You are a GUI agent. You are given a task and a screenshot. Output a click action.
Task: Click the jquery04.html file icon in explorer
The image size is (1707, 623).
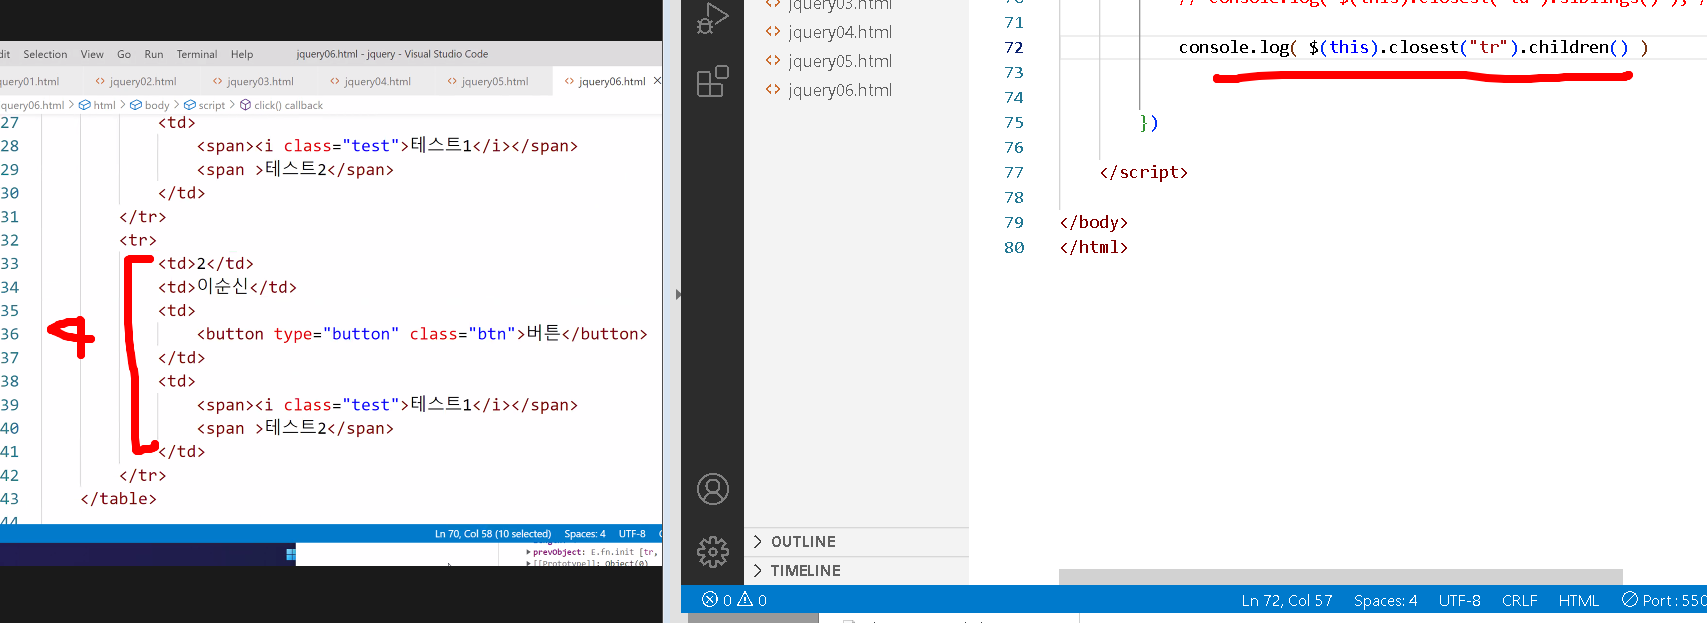pyautogui.click(x=772, y=31)
